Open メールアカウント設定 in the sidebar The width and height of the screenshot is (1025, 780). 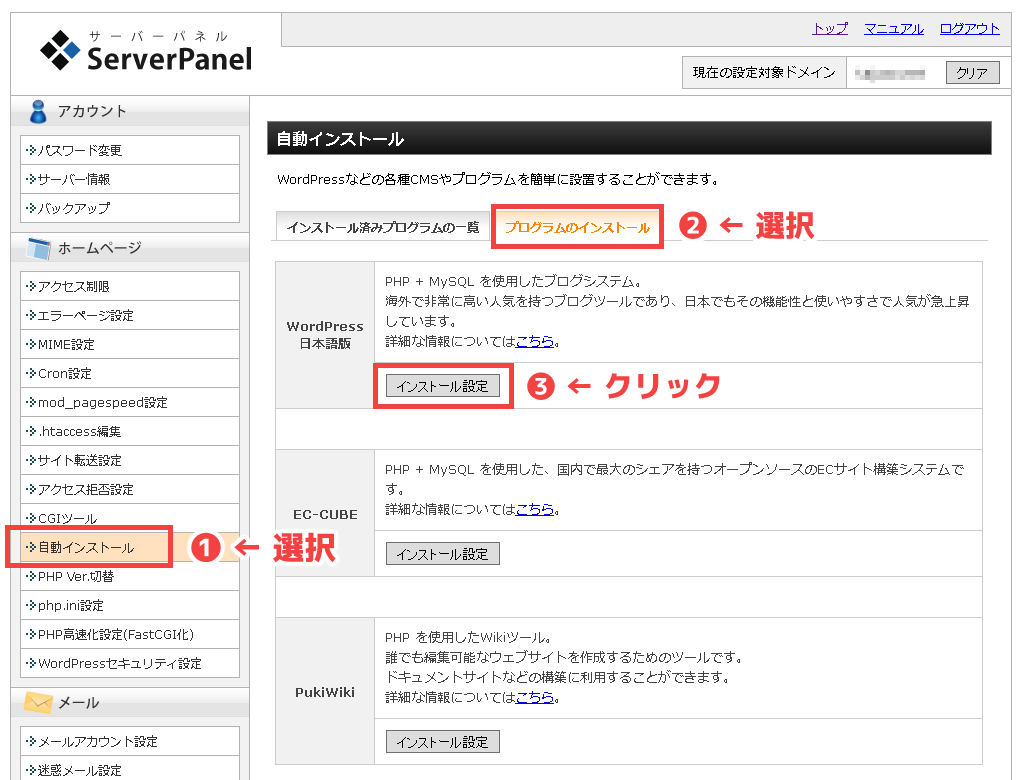coord(130,741)
